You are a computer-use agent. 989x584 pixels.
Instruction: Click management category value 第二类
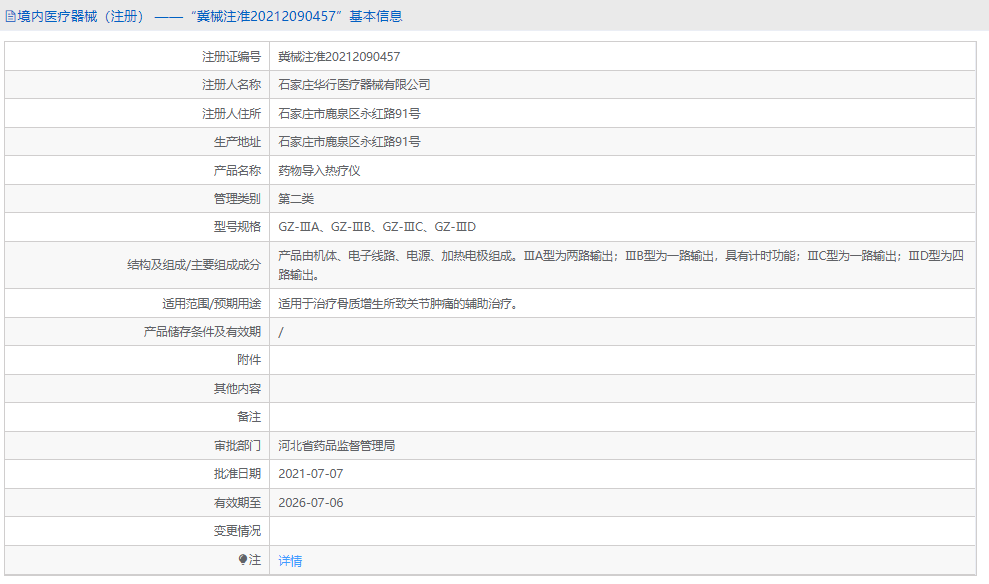pyautogui.click(x=296, y=199)
